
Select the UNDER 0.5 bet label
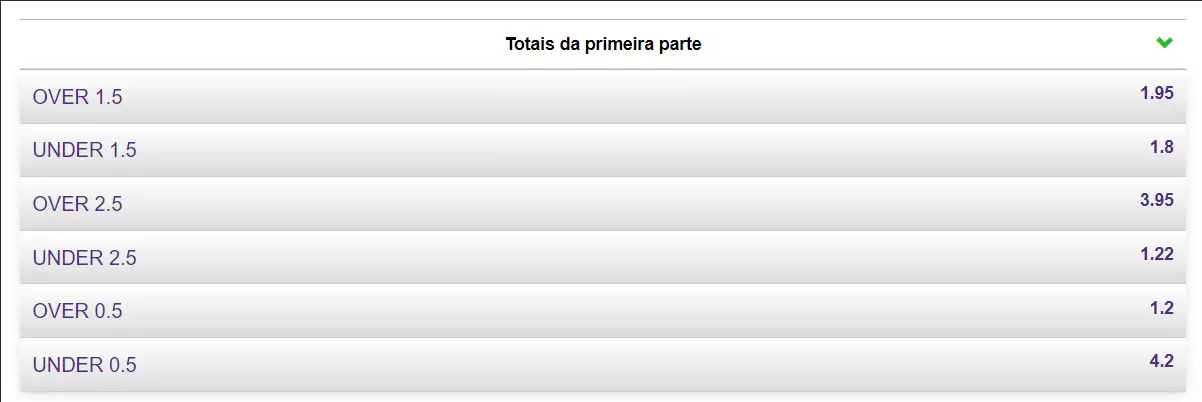point(85,365)
